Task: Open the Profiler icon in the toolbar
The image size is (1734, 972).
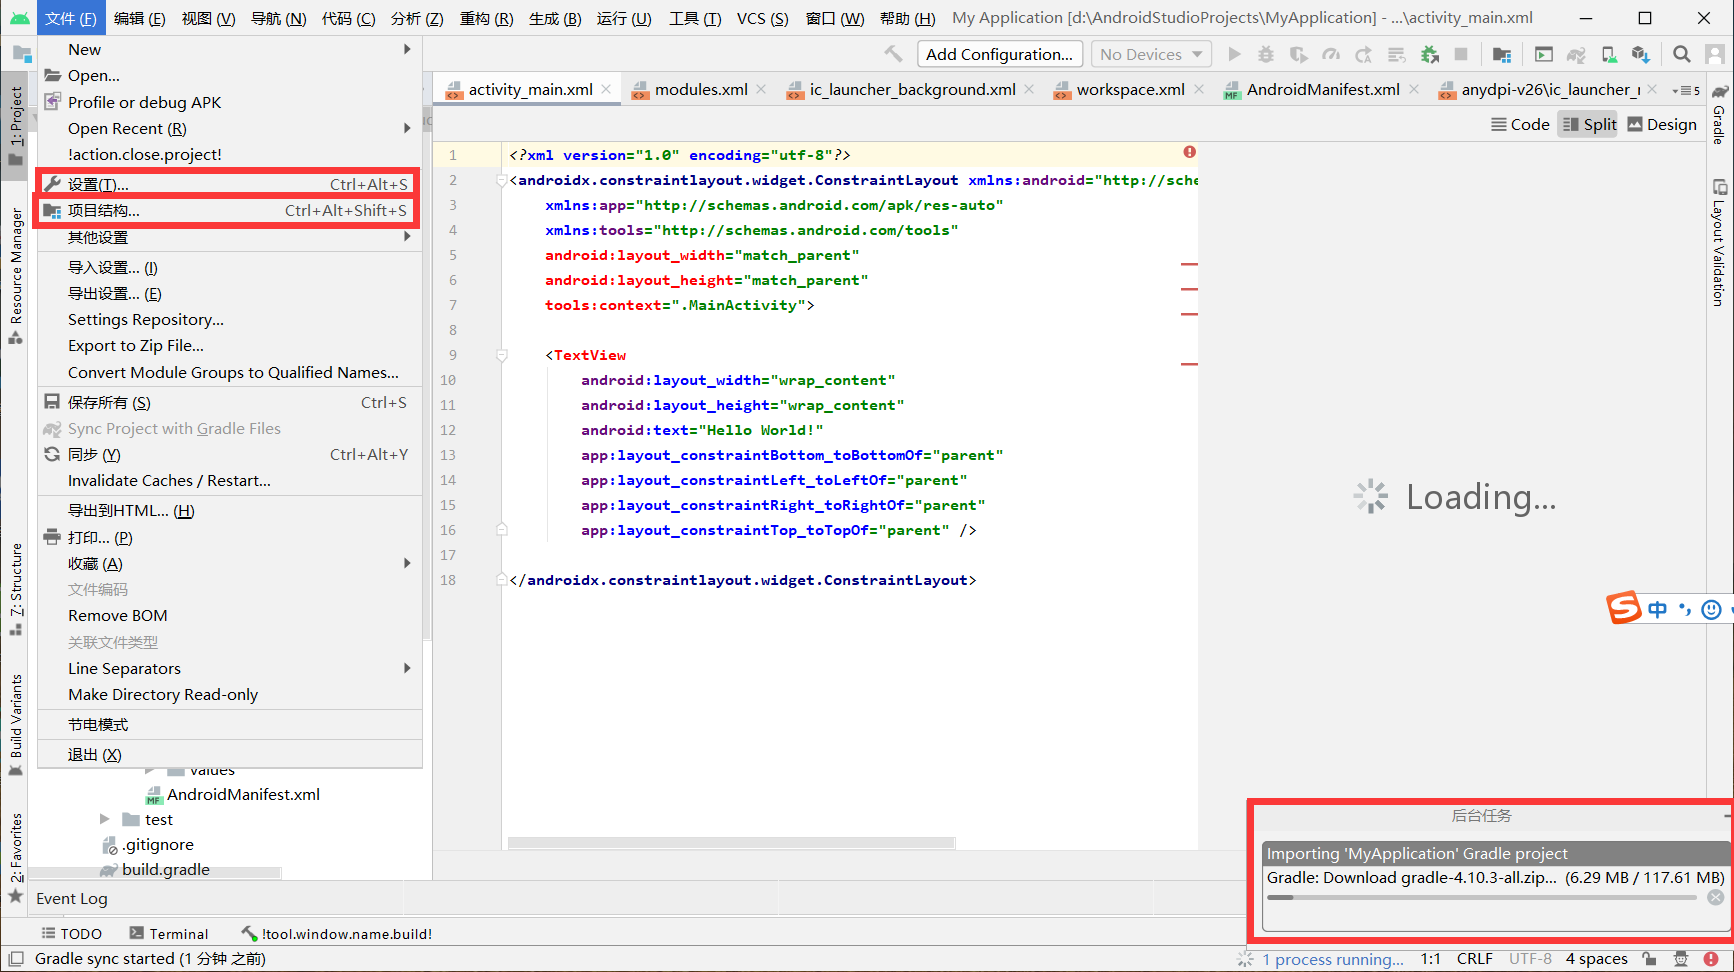Action: pyautogui.click(x=1332, y=54)
